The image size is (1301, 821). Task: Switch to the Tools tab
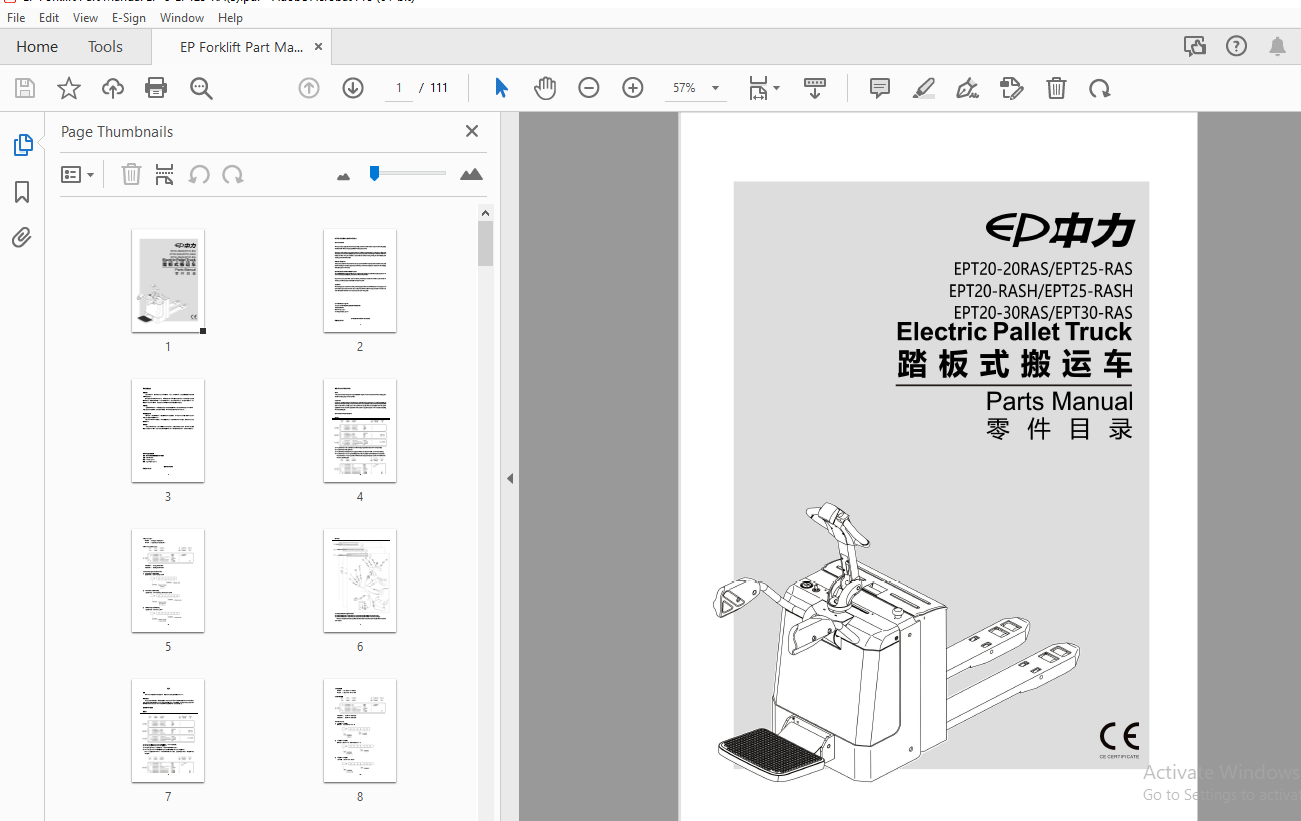tap(105, 47)
